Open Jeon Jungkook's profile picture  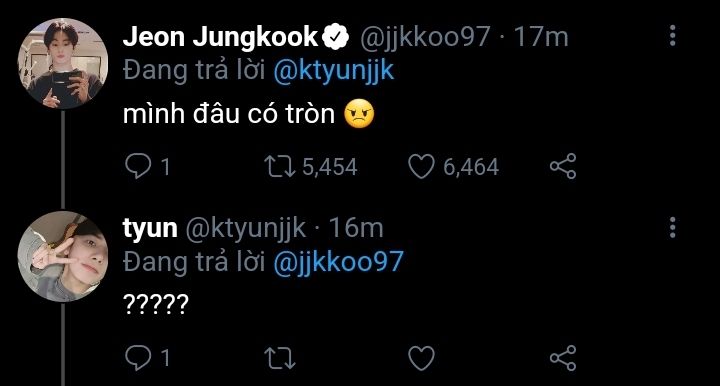[x=63, y=63]
